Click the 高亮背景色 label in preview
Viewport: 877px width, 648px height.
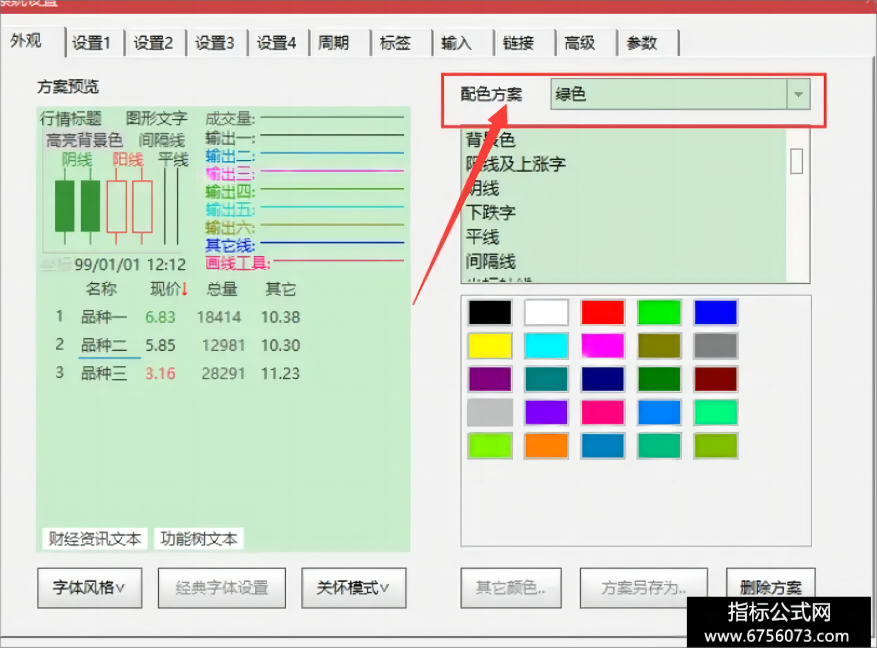84,140
